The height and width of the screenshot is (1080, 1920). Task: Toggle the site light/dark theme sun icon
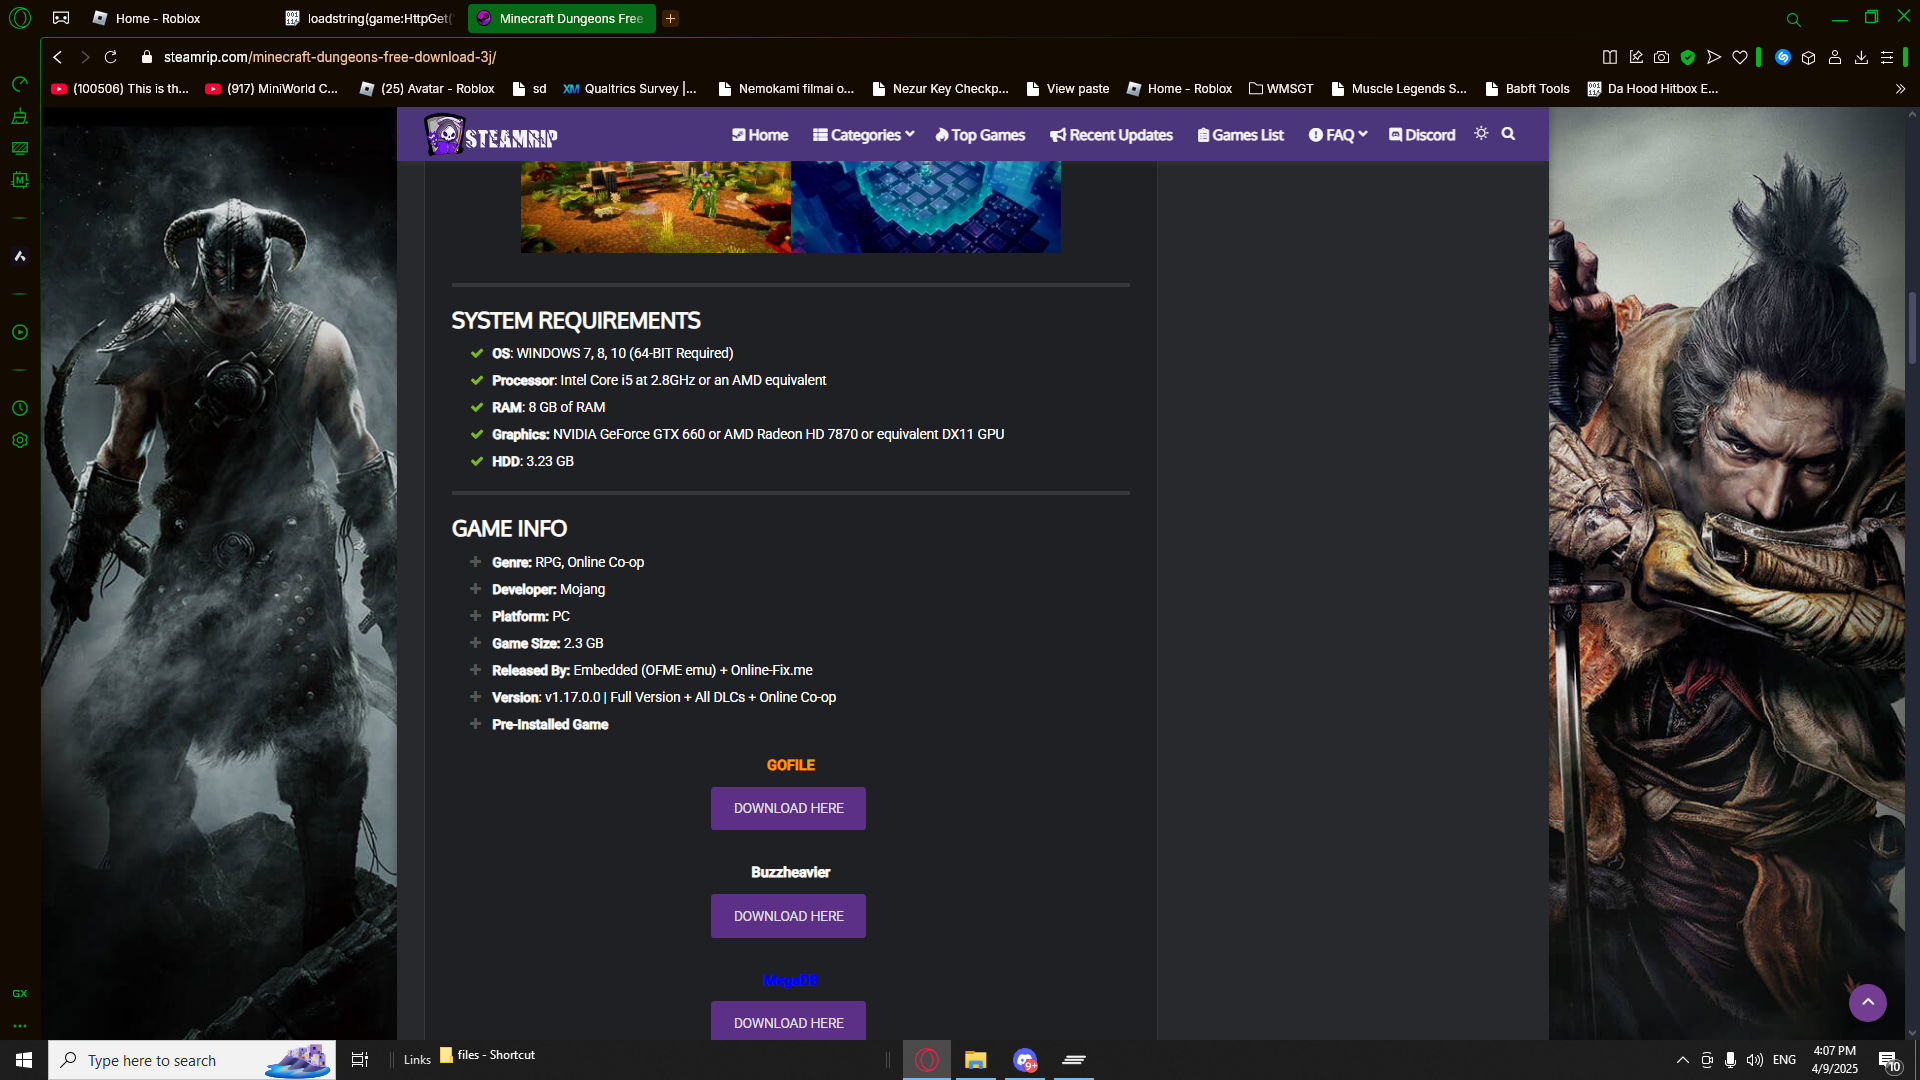pyautogui.click(x=1482, y=133)
